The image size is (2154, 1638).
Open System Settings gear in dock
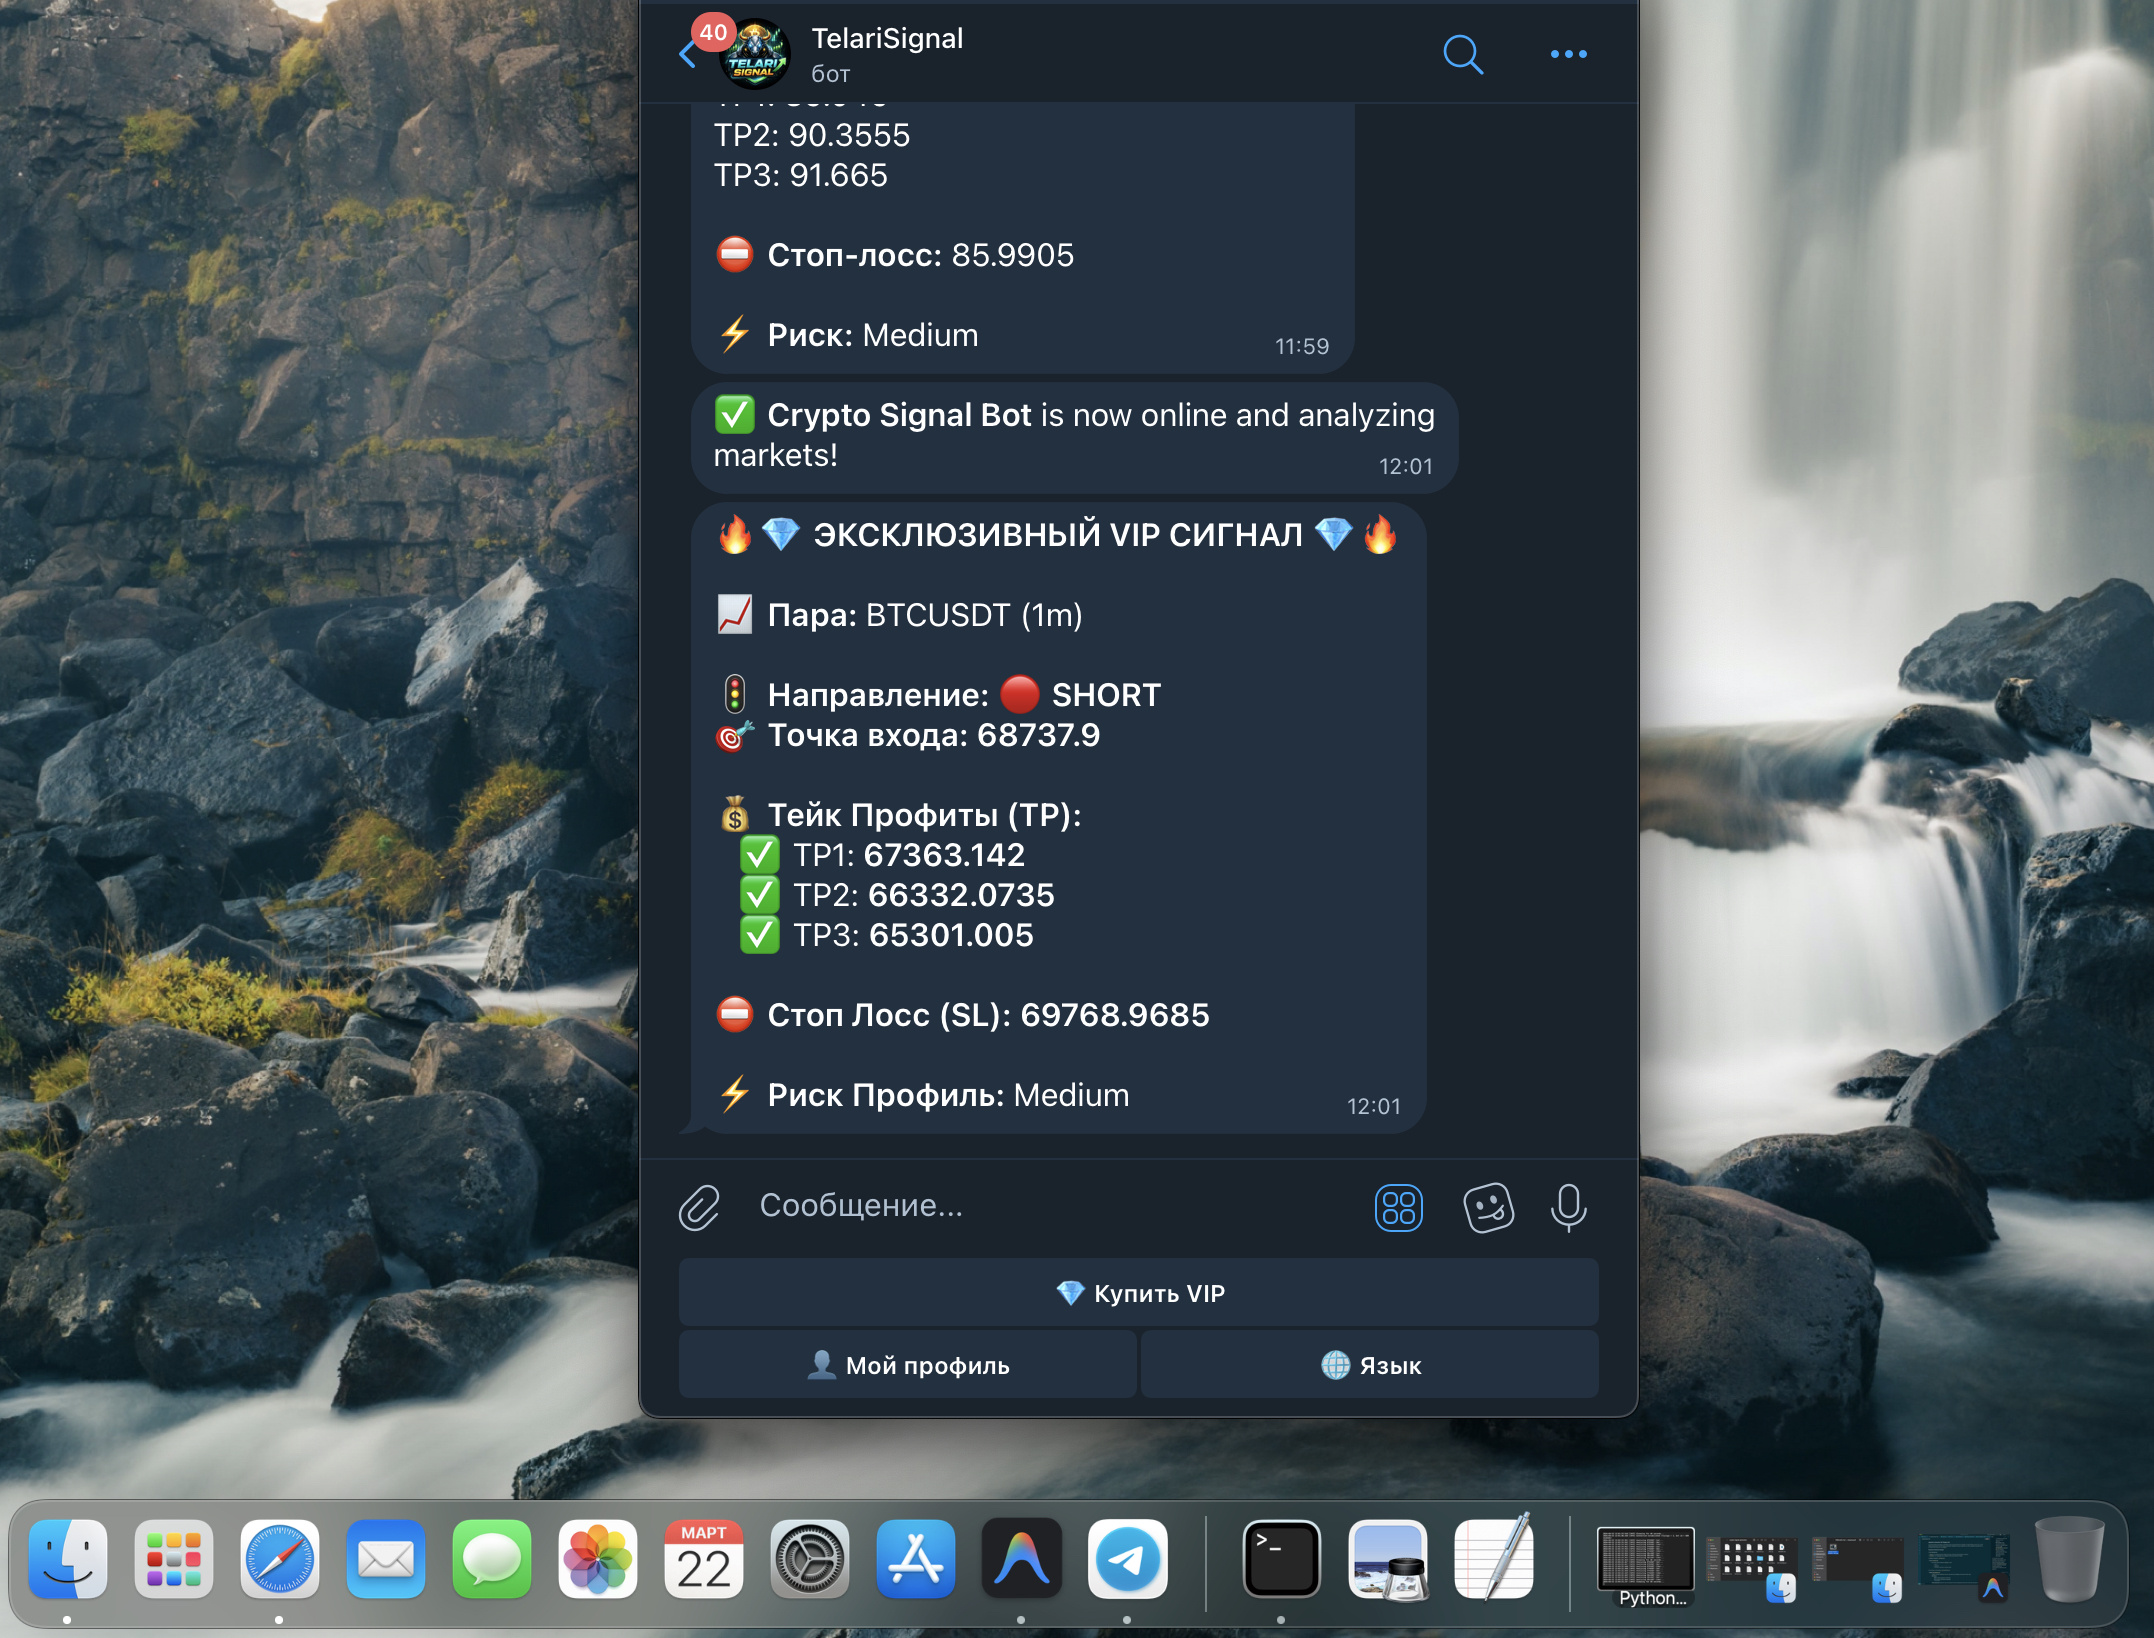click(x=809, y=1559)
